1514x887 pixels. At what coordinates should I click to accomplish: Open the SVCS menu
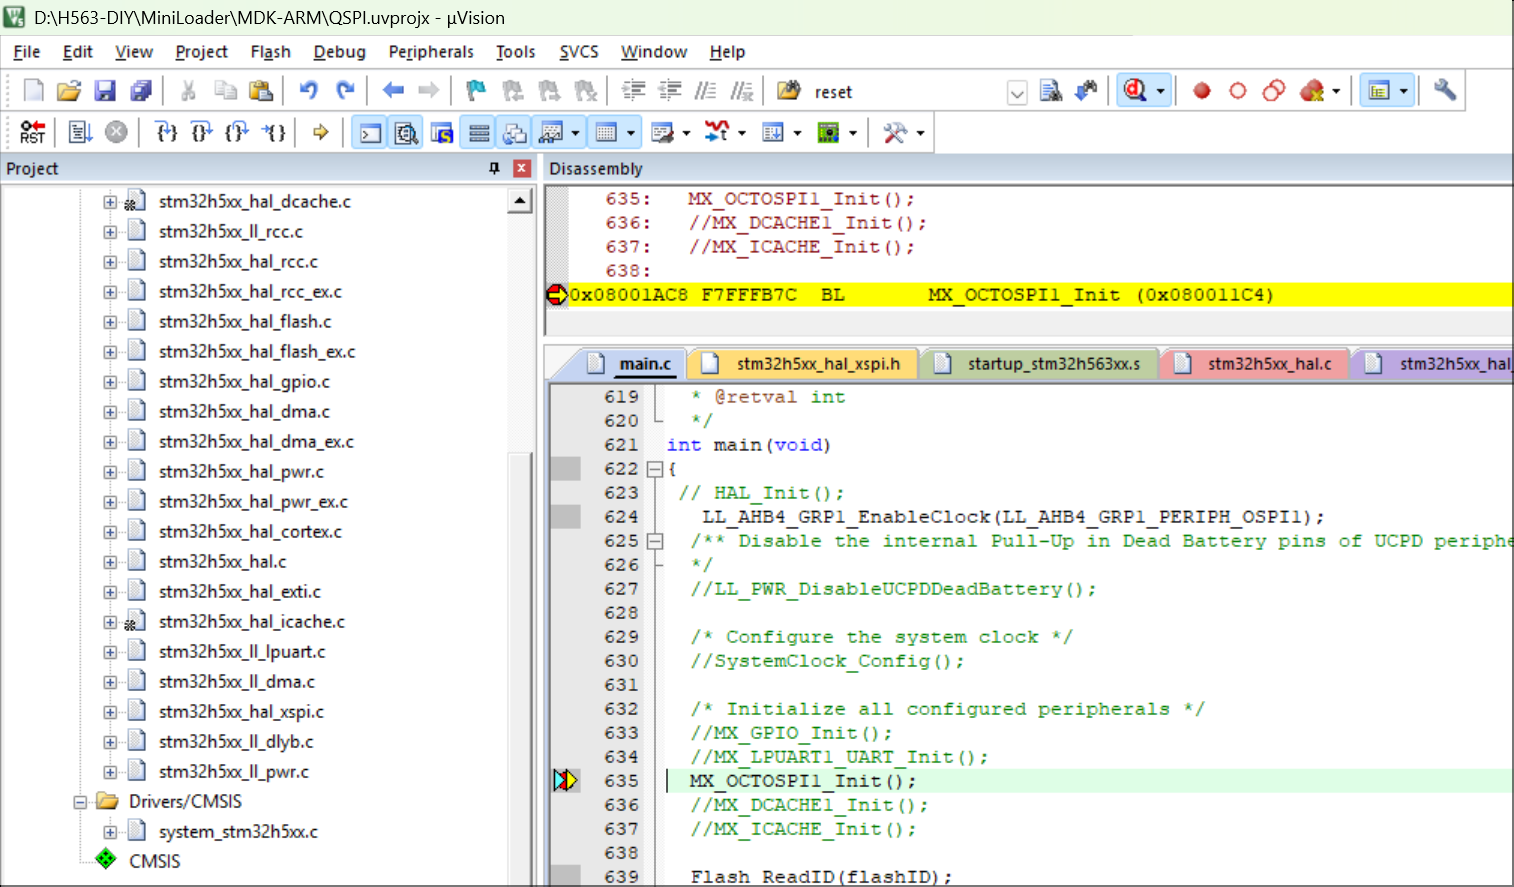pos(579,52)
